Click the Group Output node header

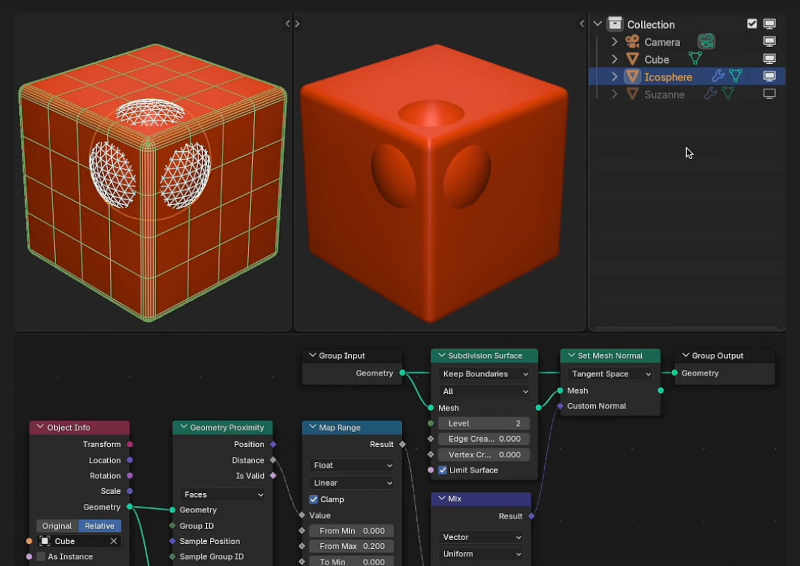pos(724,356)
